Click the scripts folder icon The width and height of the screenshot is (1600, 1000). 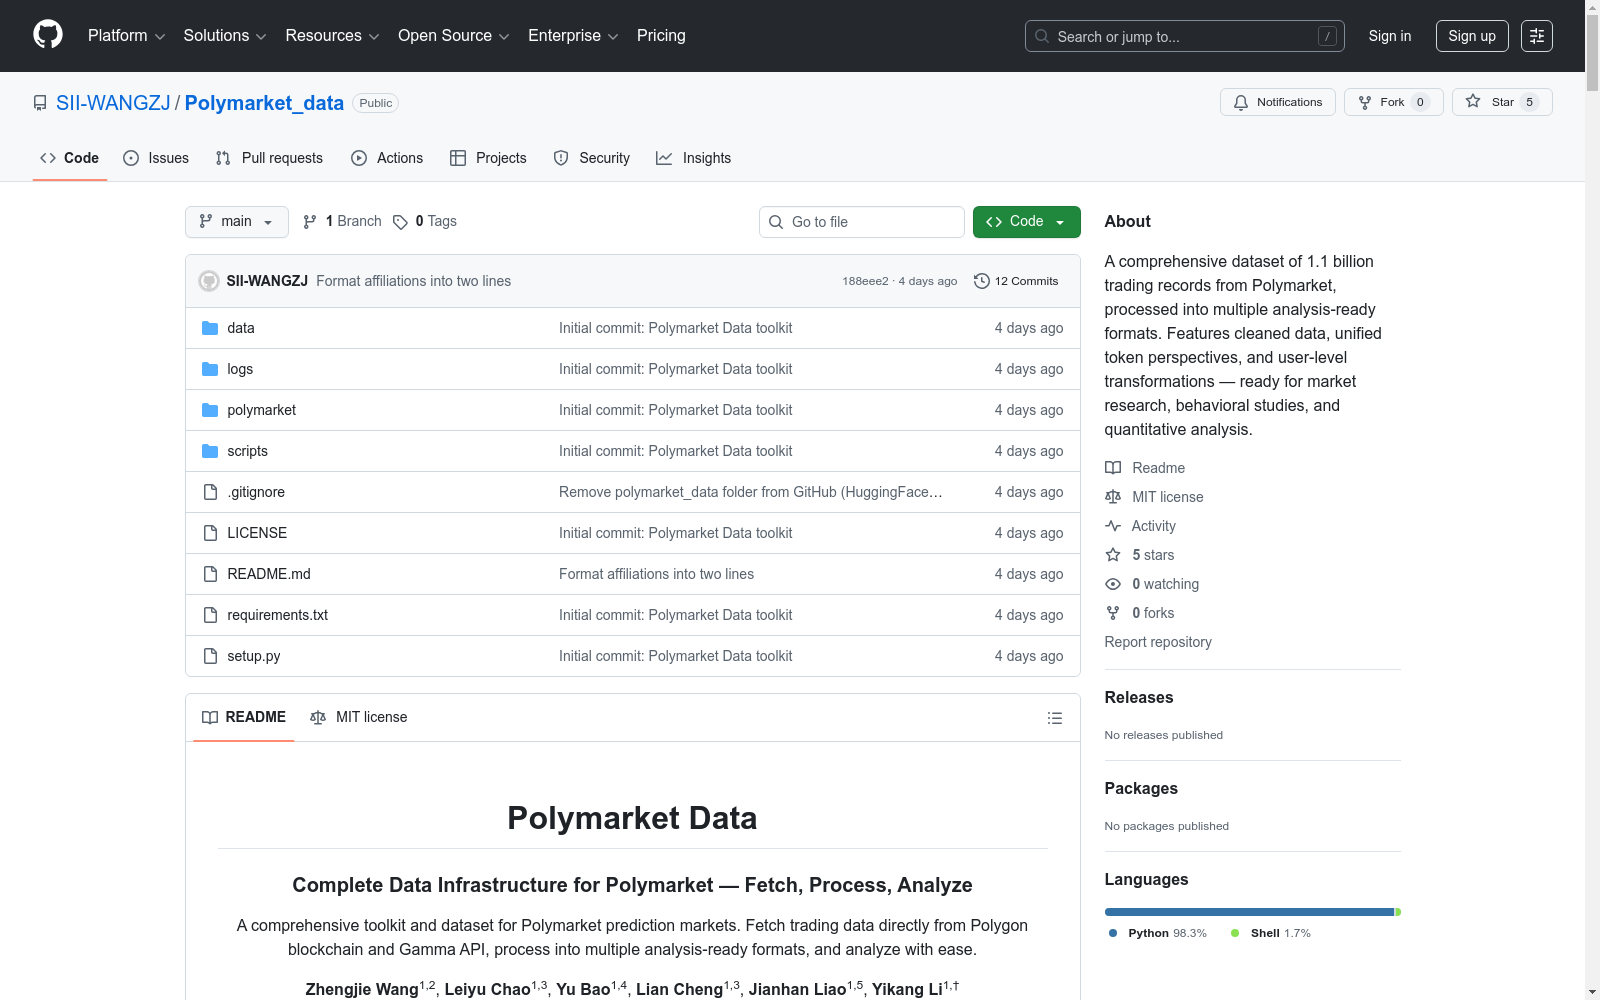[210, 451]
